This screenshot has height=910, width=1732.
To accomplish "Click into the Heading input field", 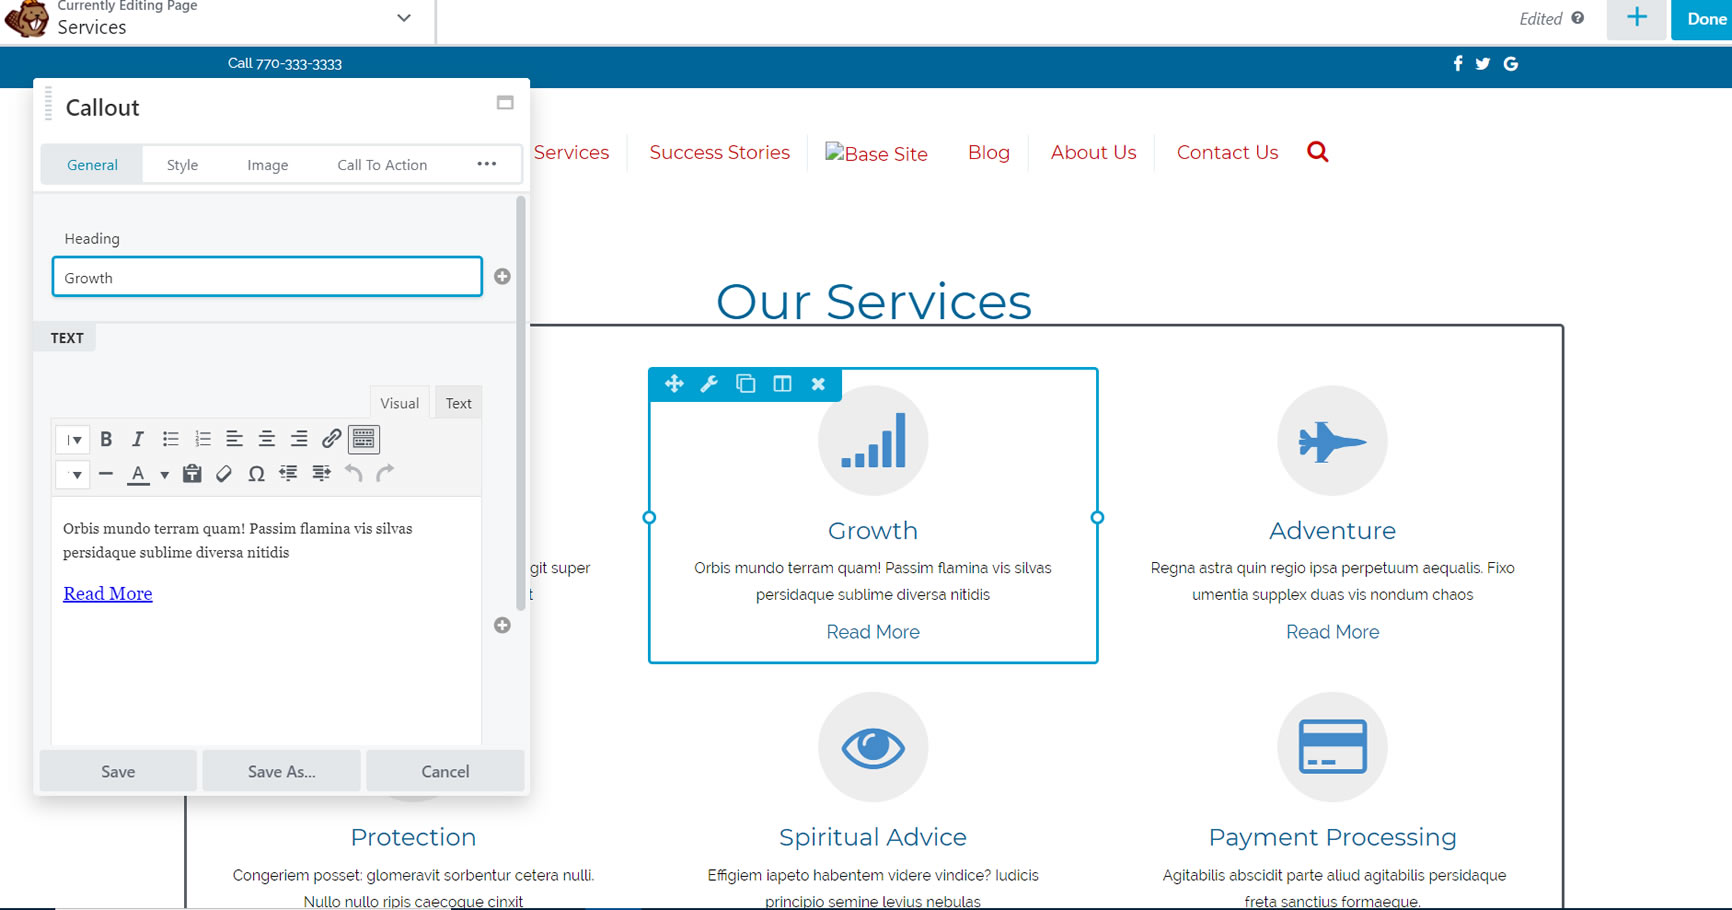I will click(x=267, y=277).
